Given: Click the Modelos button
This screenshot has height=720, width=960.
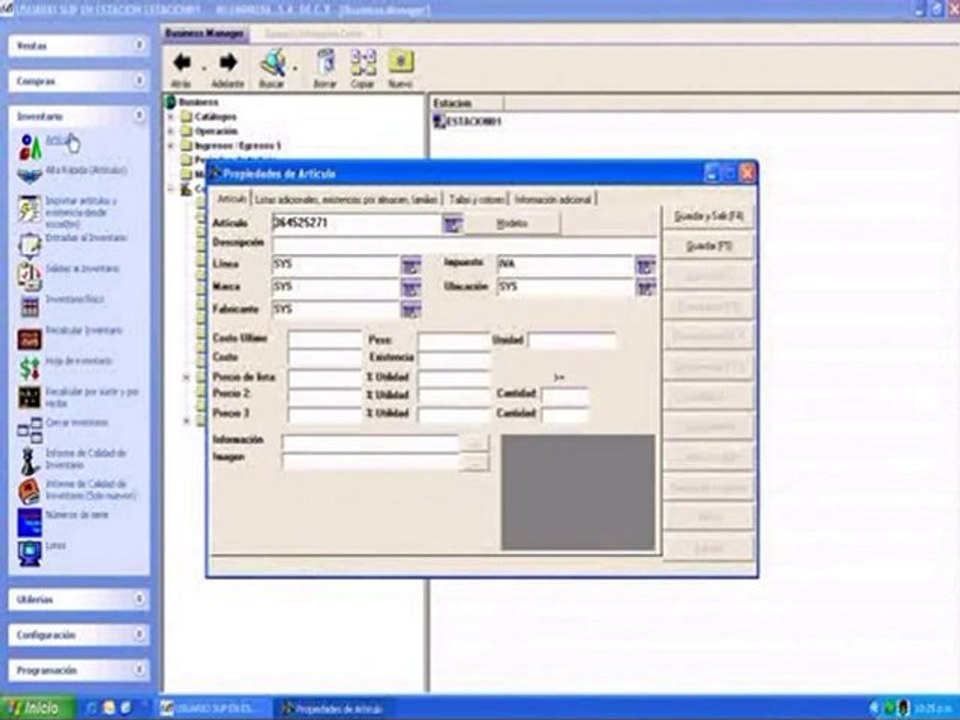Looking at the screenshot, I should click(512, 224).
